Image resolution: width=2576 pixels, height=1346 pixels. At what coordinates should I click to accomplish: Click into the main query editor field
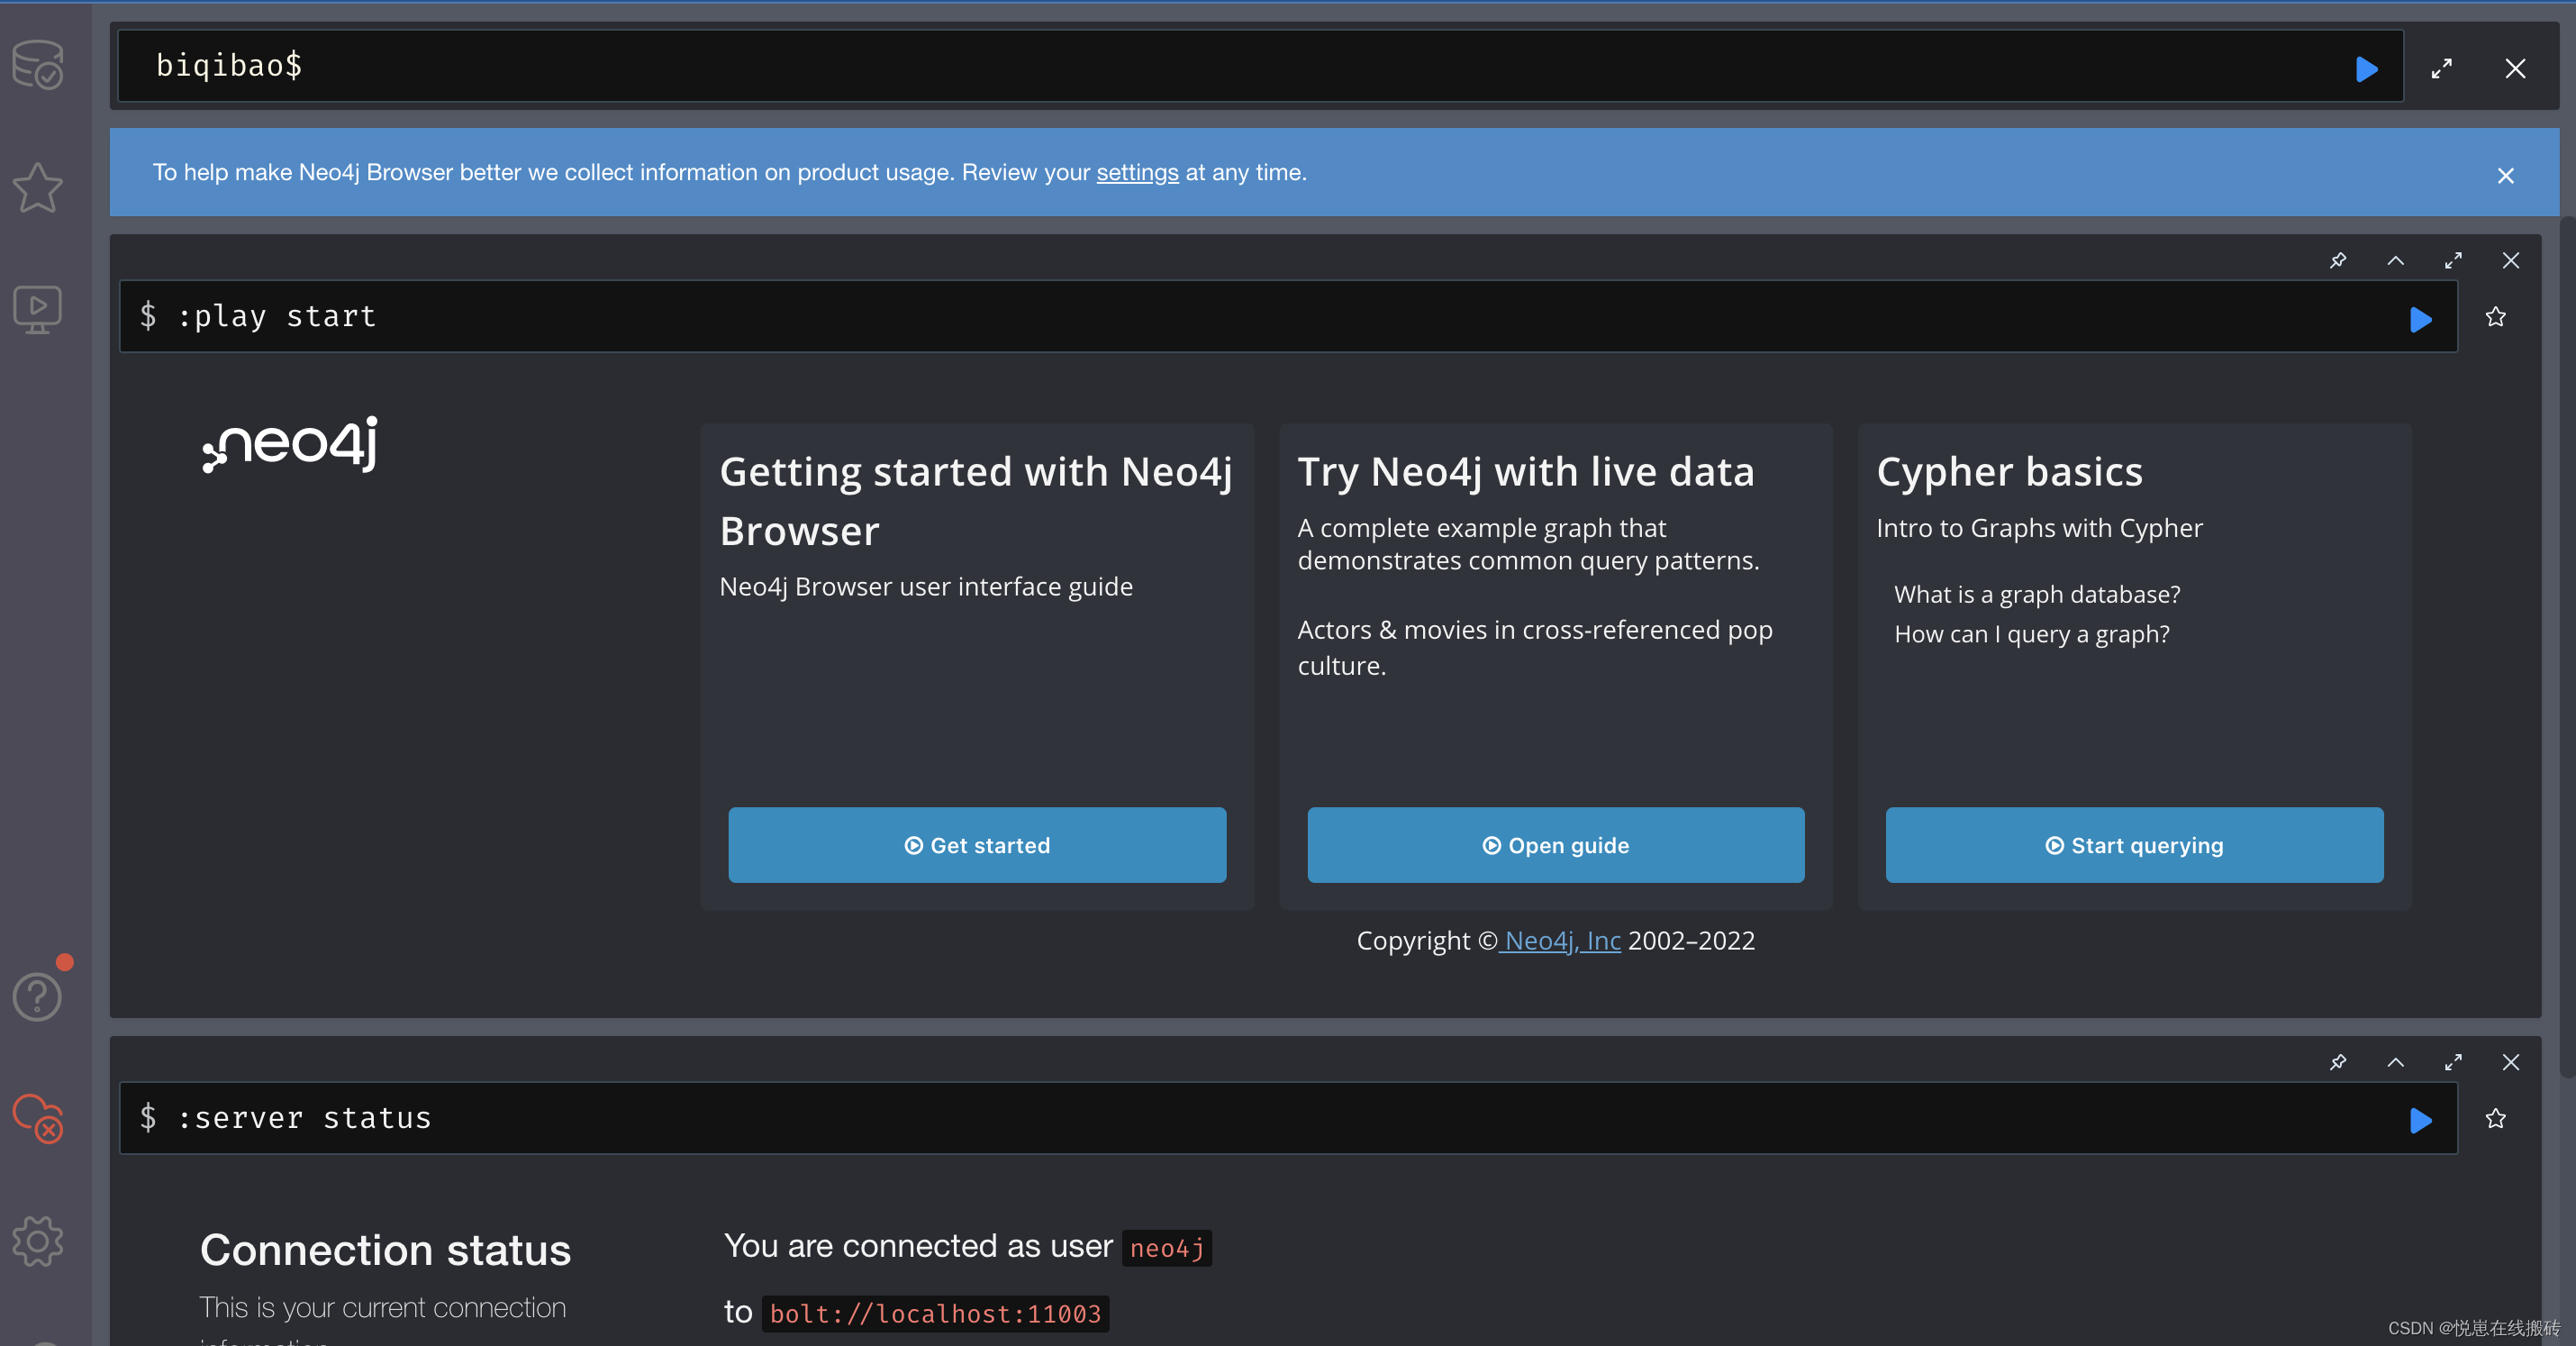1200,66
